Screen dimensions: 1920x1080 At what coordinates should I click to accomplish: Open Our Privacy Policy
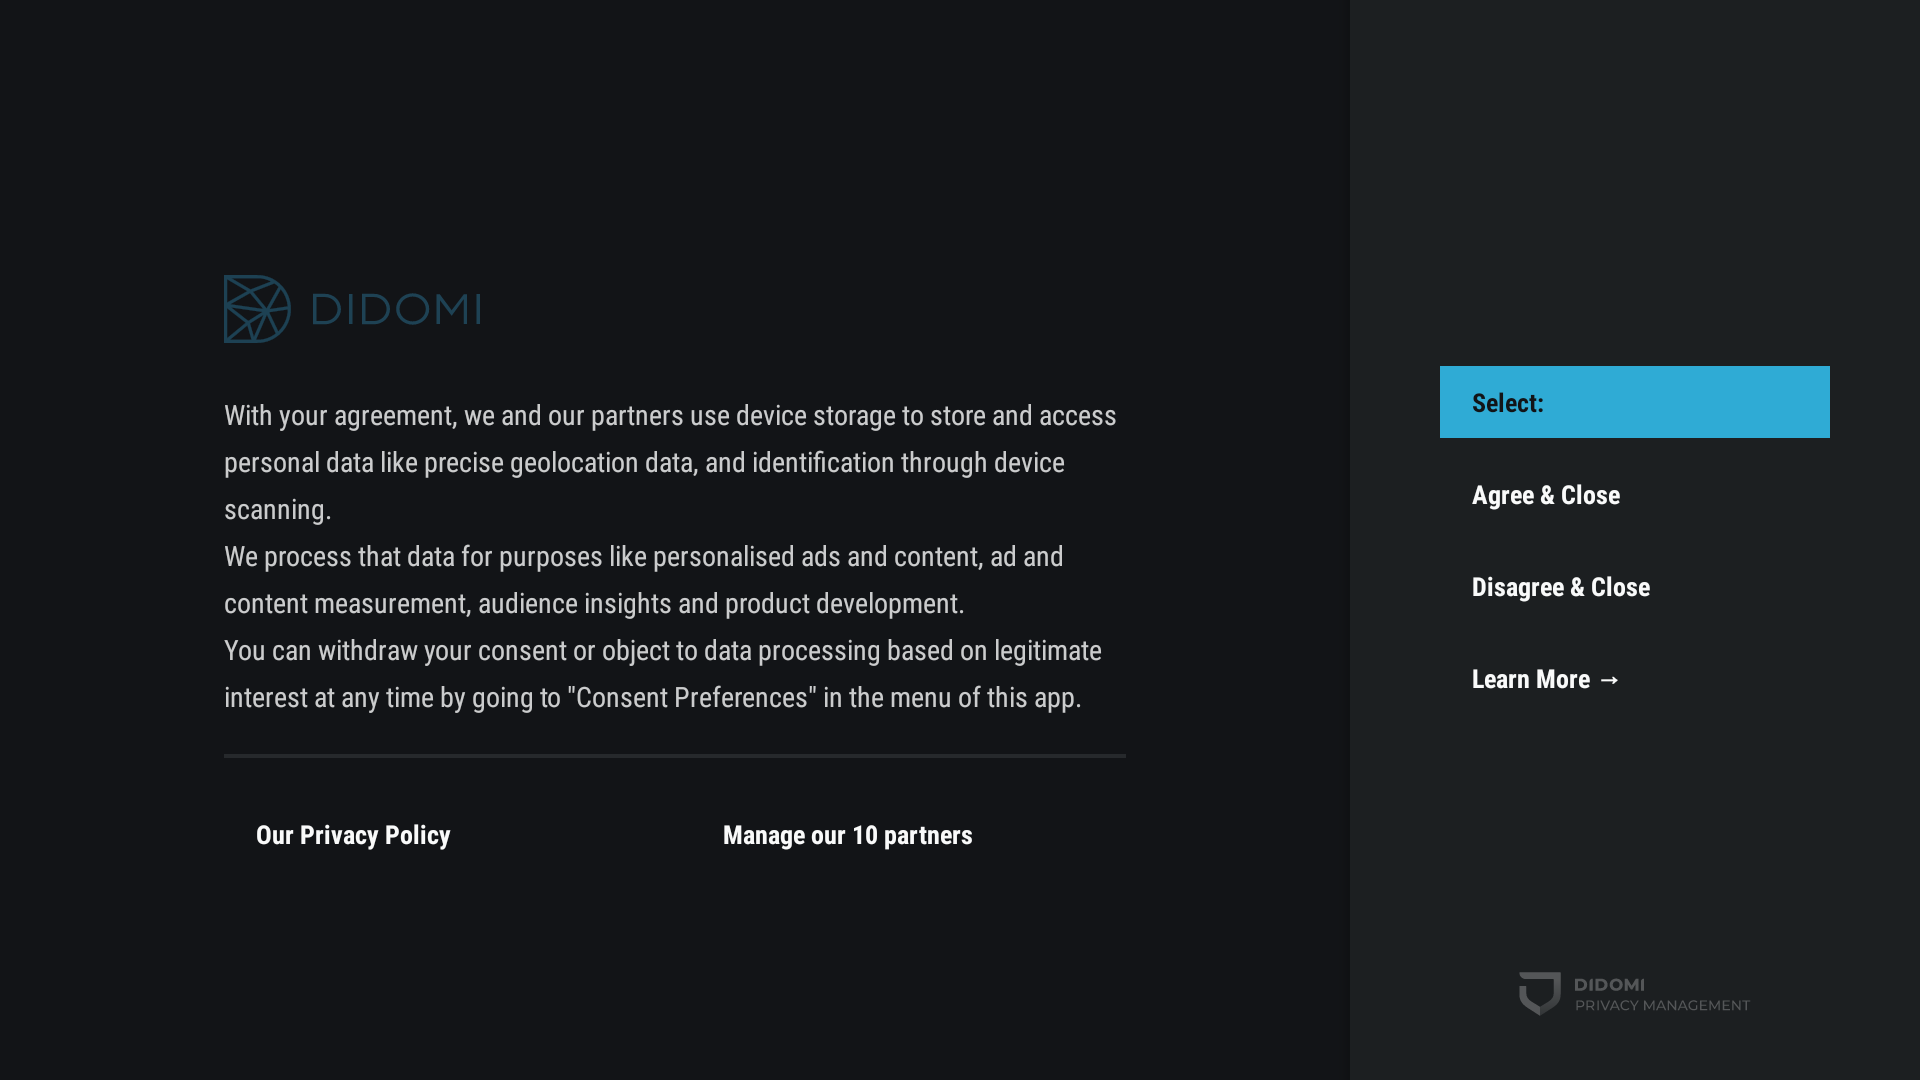[353, 835]
